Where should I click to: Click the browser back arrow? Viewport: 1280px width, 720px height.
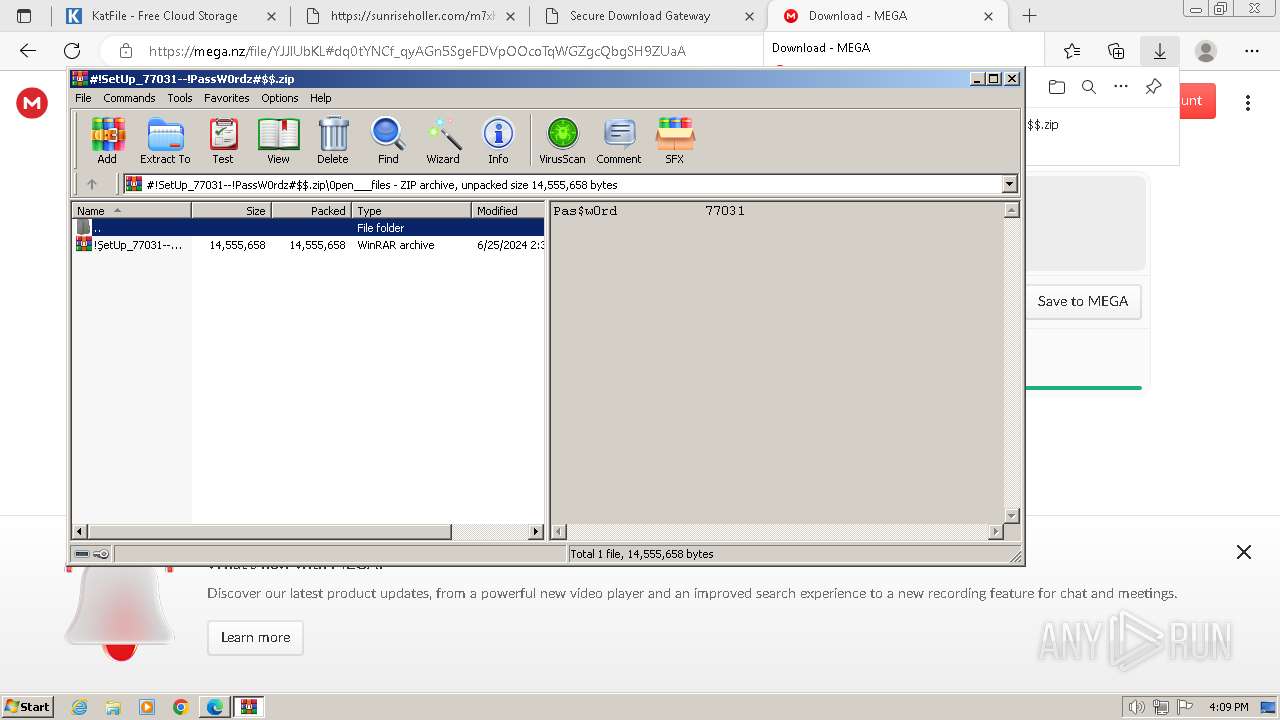(28, 51)
